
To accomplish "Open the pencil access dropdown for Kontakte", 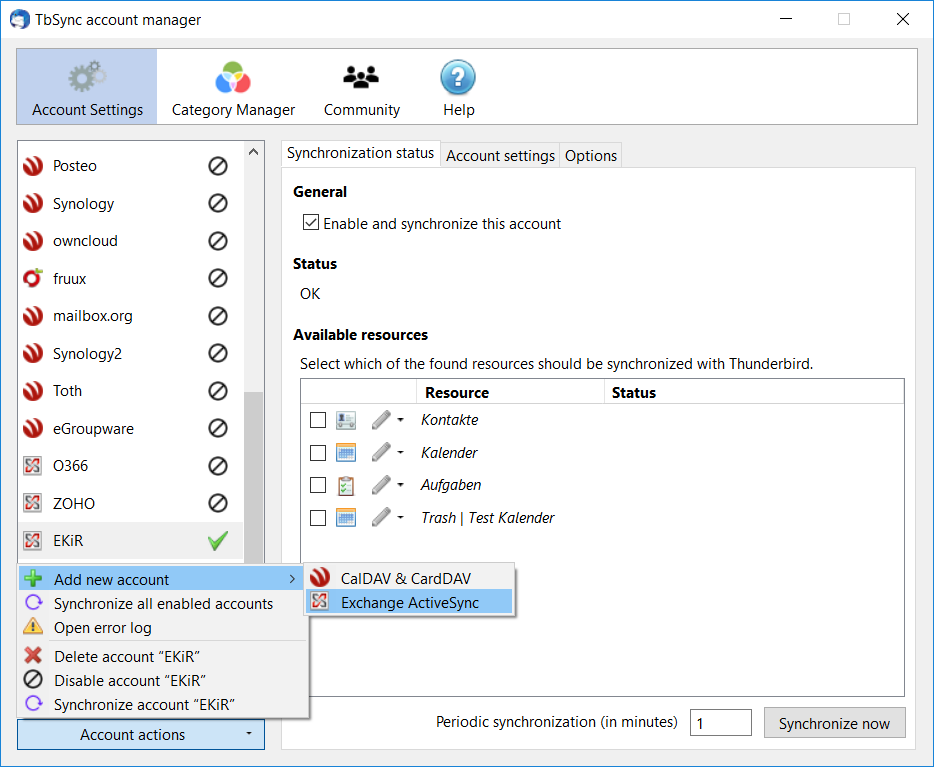I will 388,420.
